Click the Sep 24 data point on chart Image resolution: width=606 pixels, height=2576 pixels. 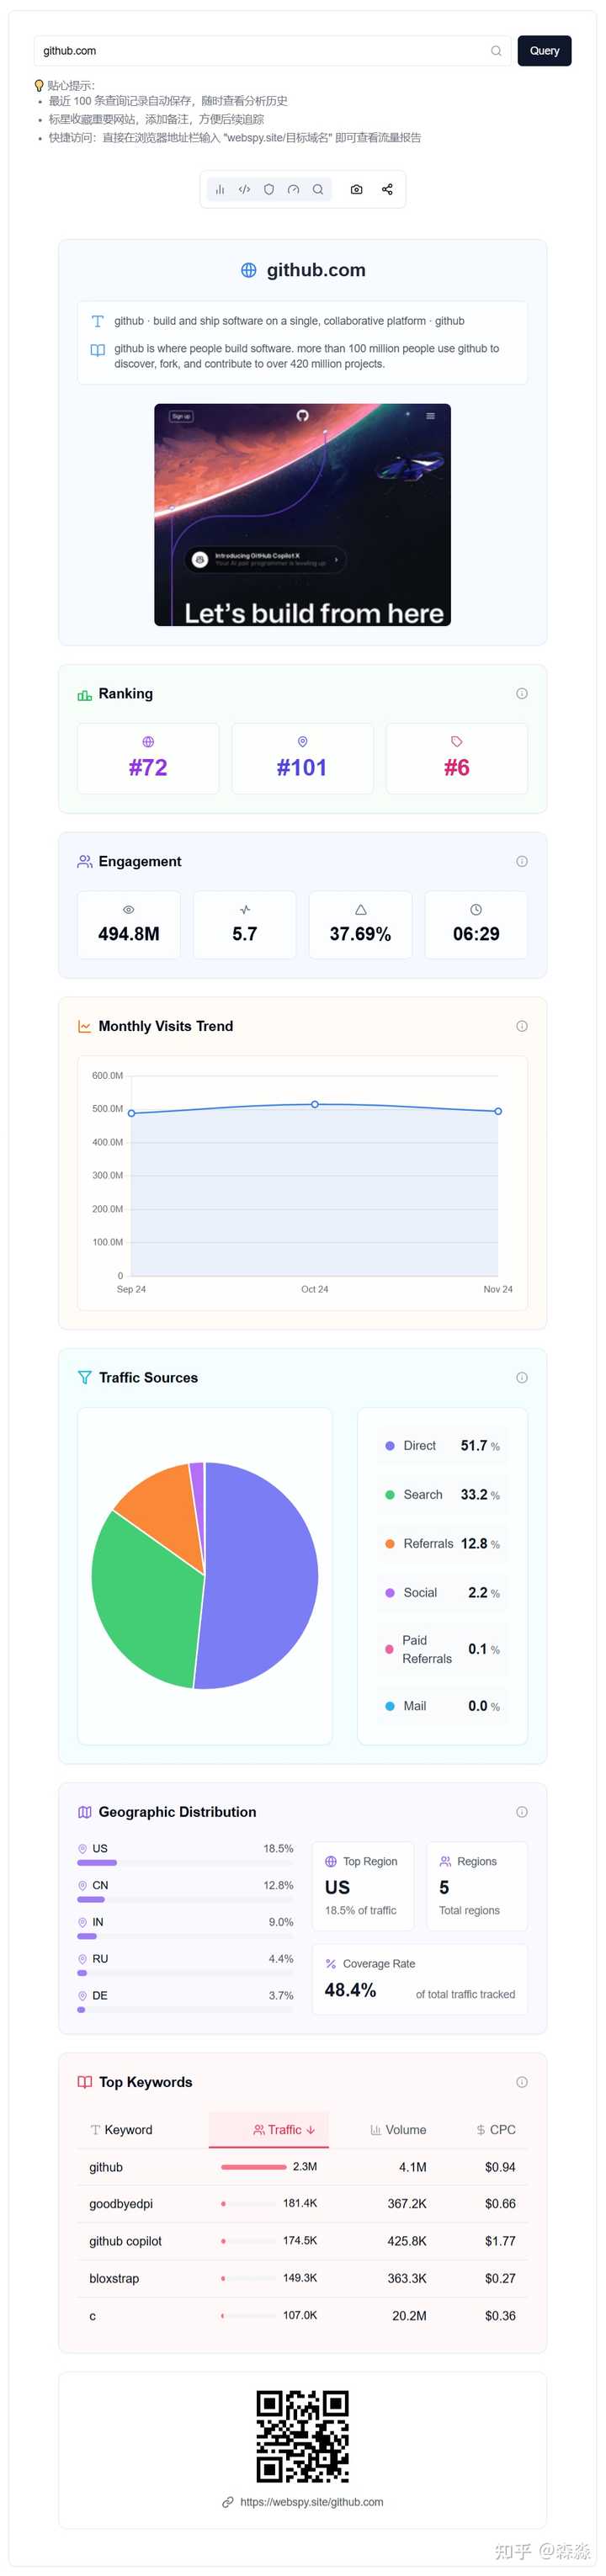131,1113
